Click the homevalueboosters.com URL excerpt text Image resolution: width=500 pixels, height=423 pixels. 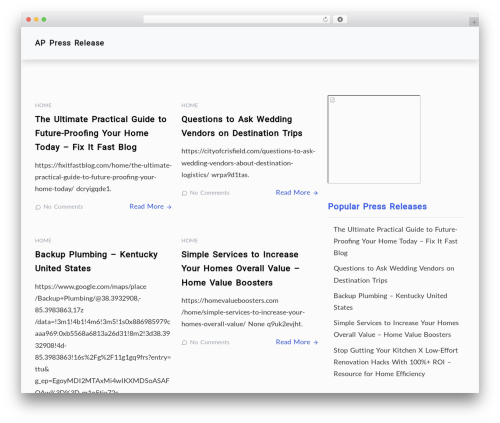[x=243, y=312]
